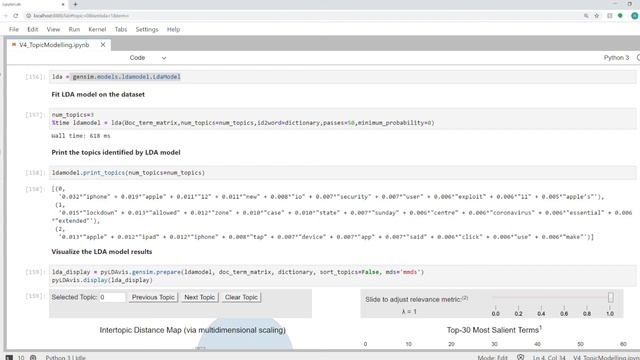Click the 'Fit LDA model on the dataset' heading
Viewport: 640px width, 360px height.
click(x=98, y=94)
